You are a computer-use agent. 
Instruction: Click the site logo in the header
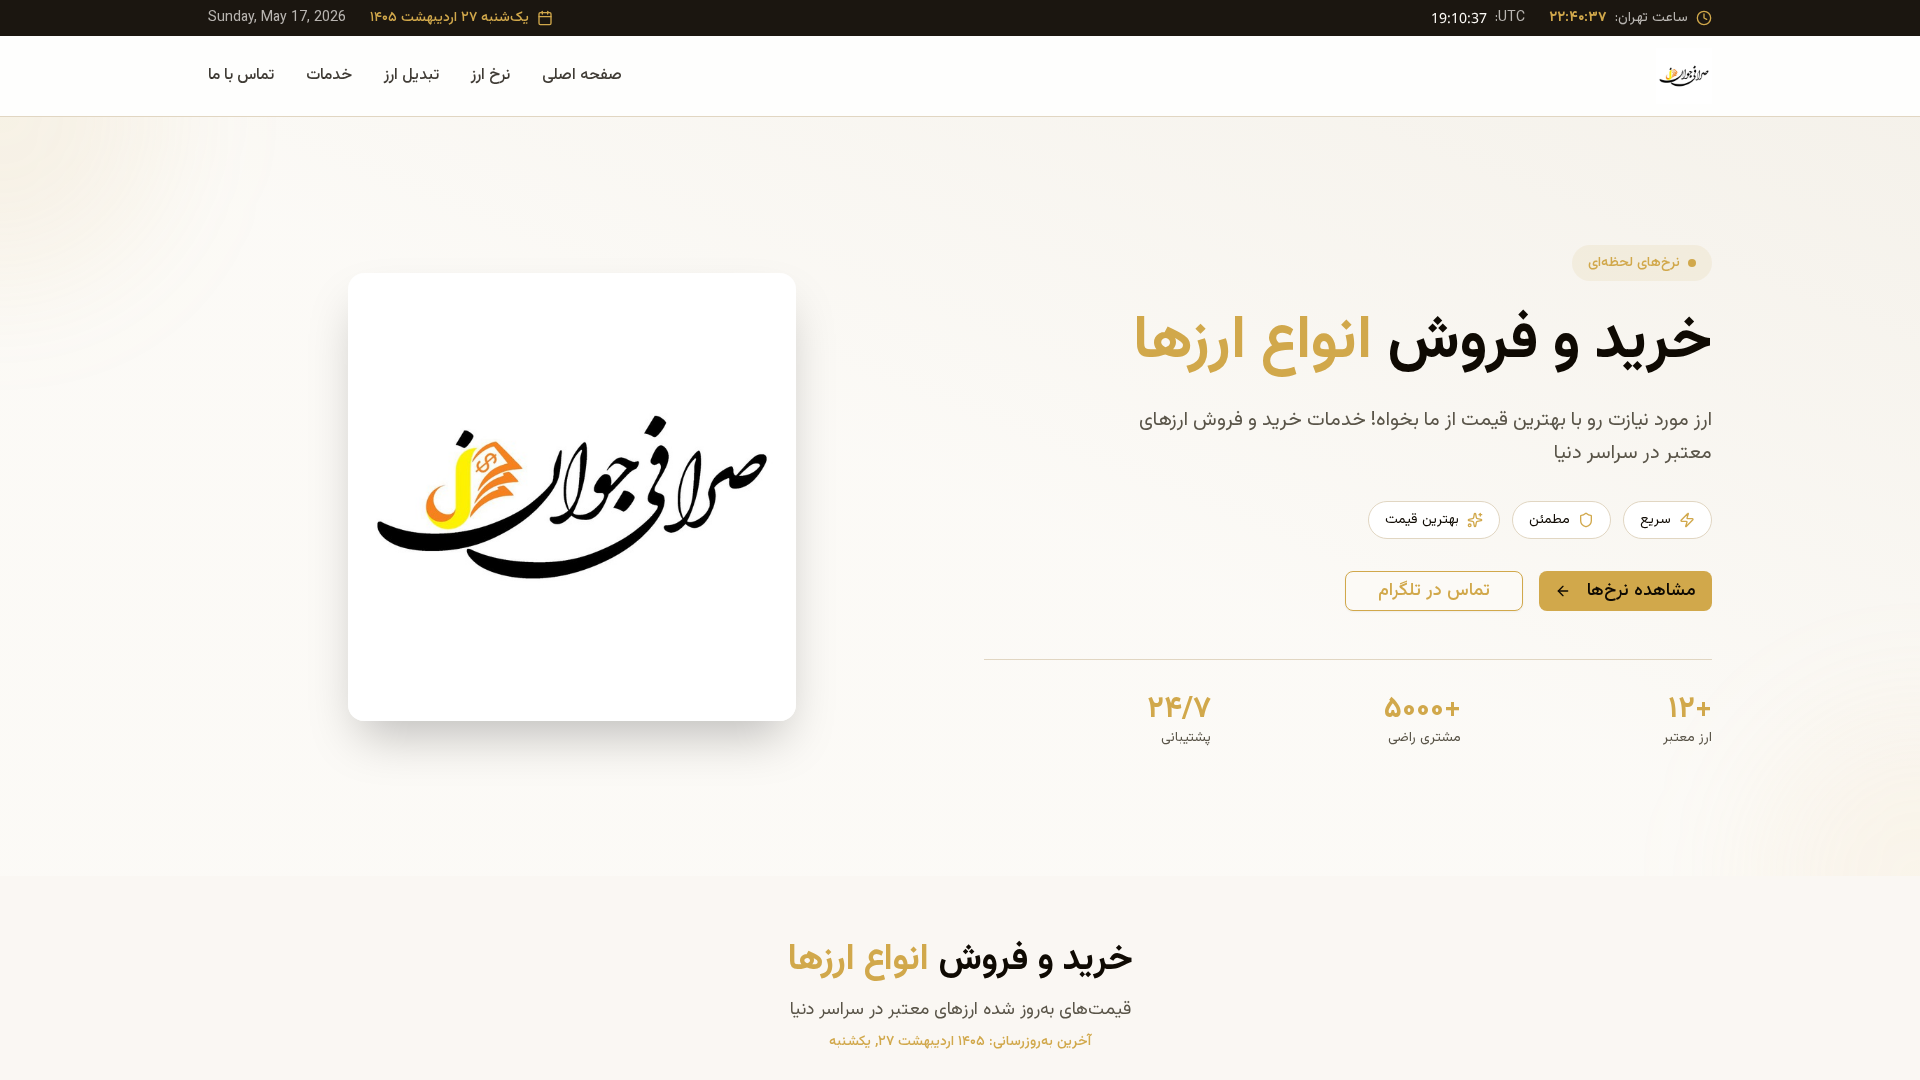(x=1685, y=76)
